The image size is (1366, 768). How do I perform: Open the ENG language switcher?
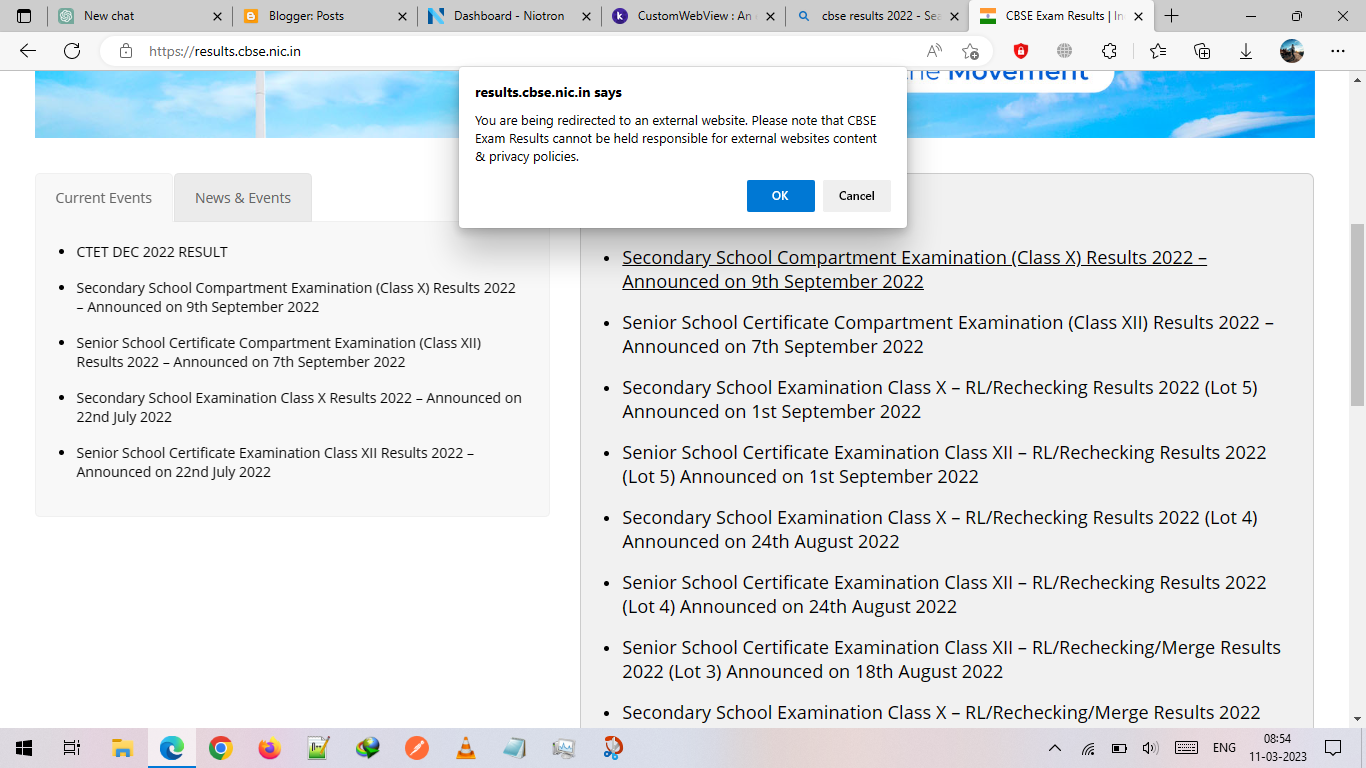(x=1222, y=747)
